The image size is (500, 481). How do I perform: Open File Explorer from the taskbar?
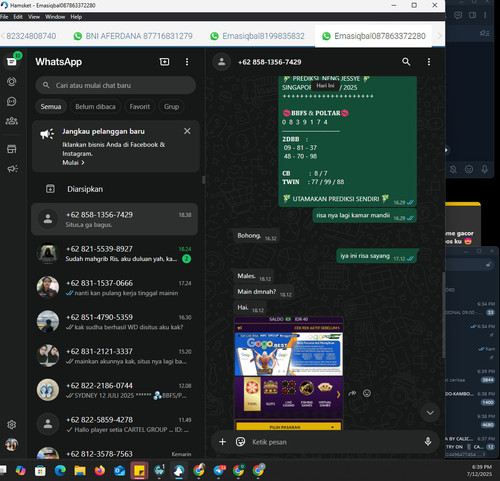click(80, 471)
